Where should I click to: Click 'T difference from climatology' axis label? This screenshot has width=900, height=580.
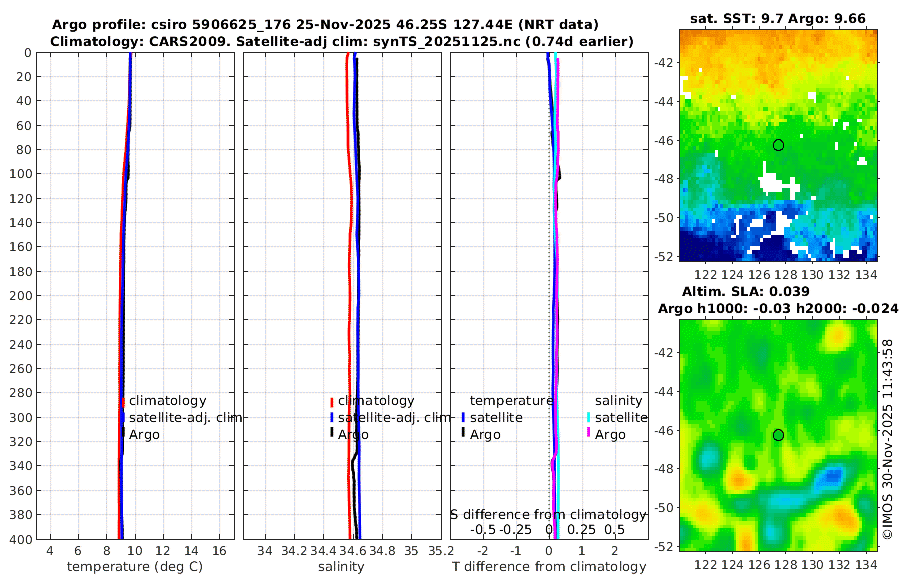pyautogui.click(x=549, y=567)
